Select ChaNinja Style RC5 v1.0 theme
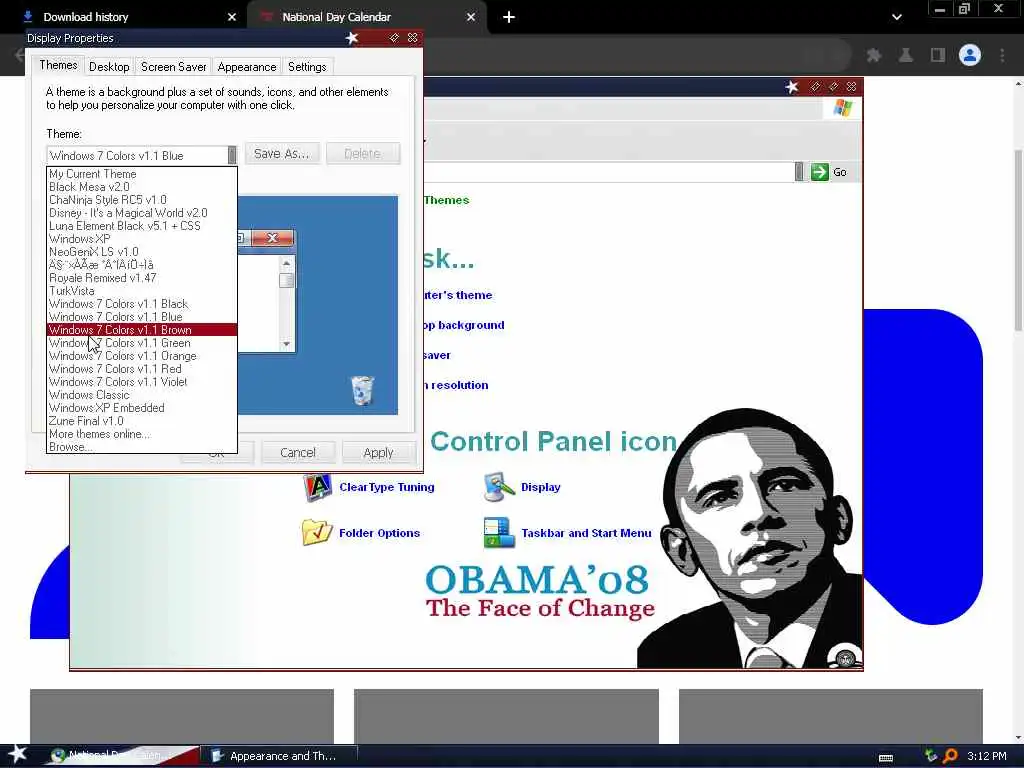 (142, 200)
